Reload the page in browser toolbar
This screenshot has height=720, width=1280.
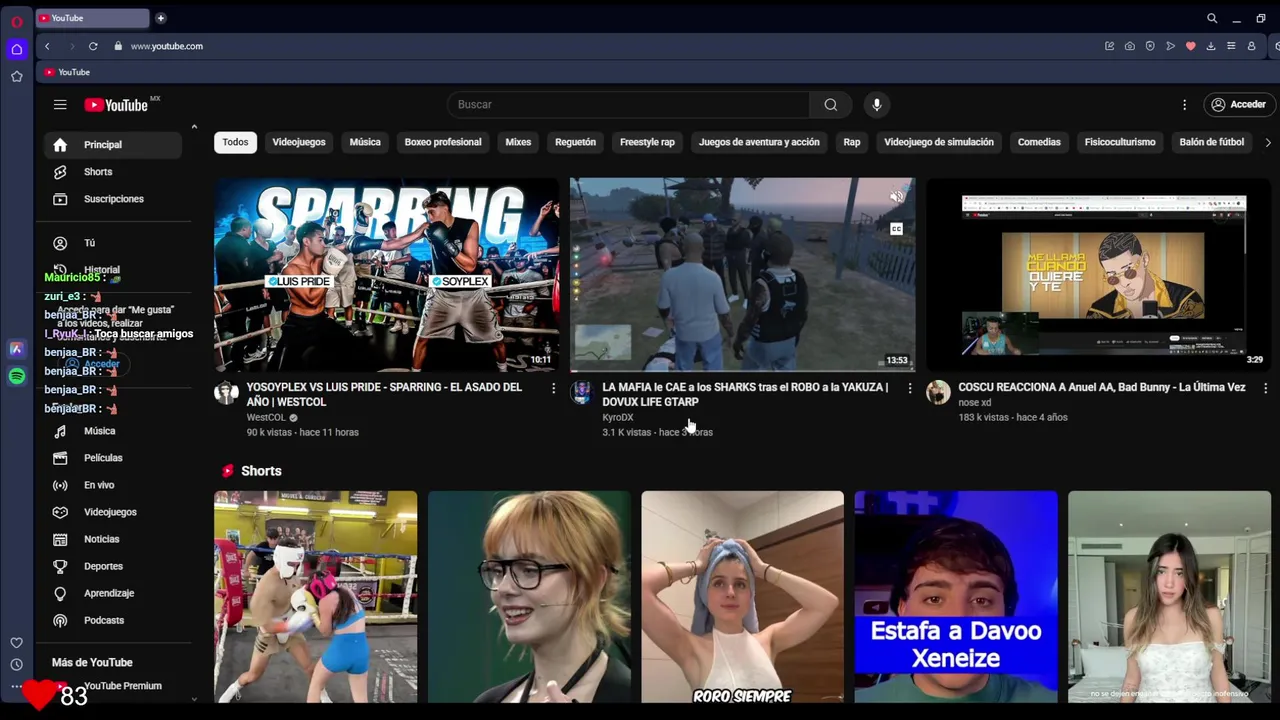click(93, 46)
